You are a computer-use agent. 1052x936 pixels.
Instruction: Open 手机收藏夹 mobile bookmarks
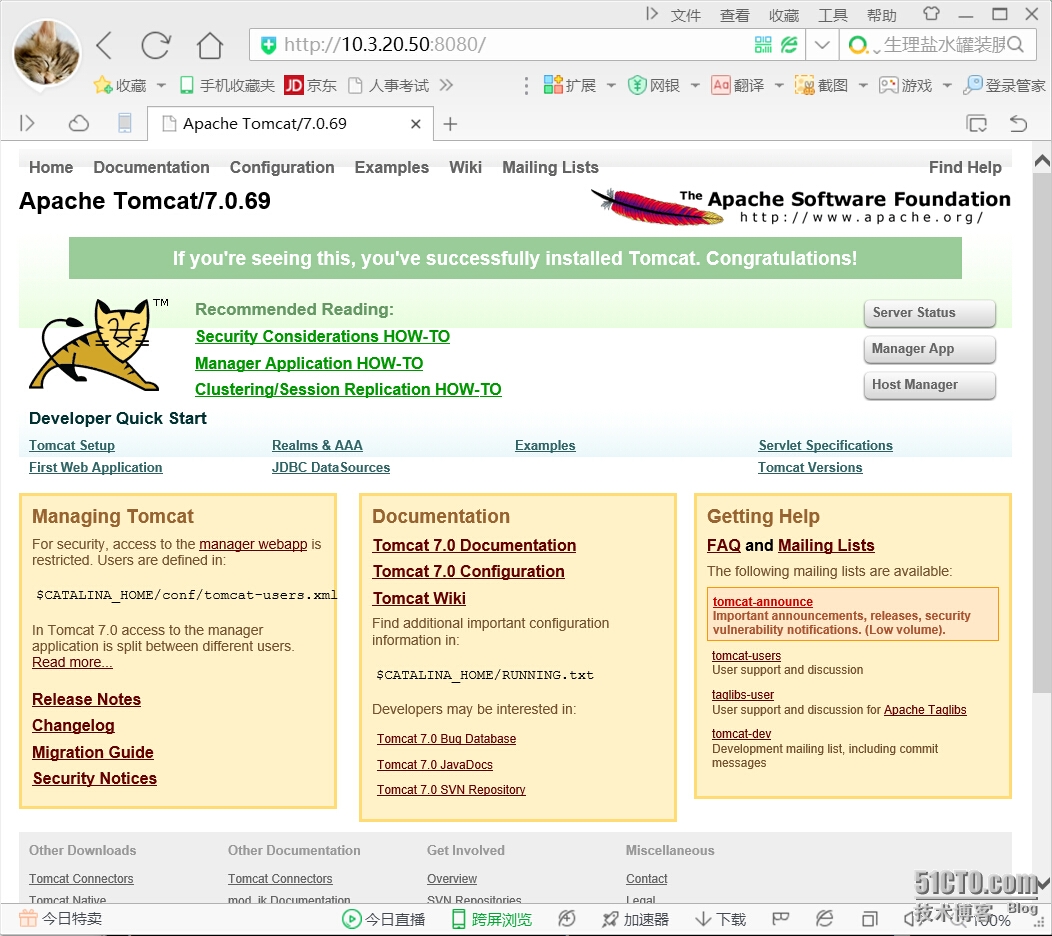(227, 85)
